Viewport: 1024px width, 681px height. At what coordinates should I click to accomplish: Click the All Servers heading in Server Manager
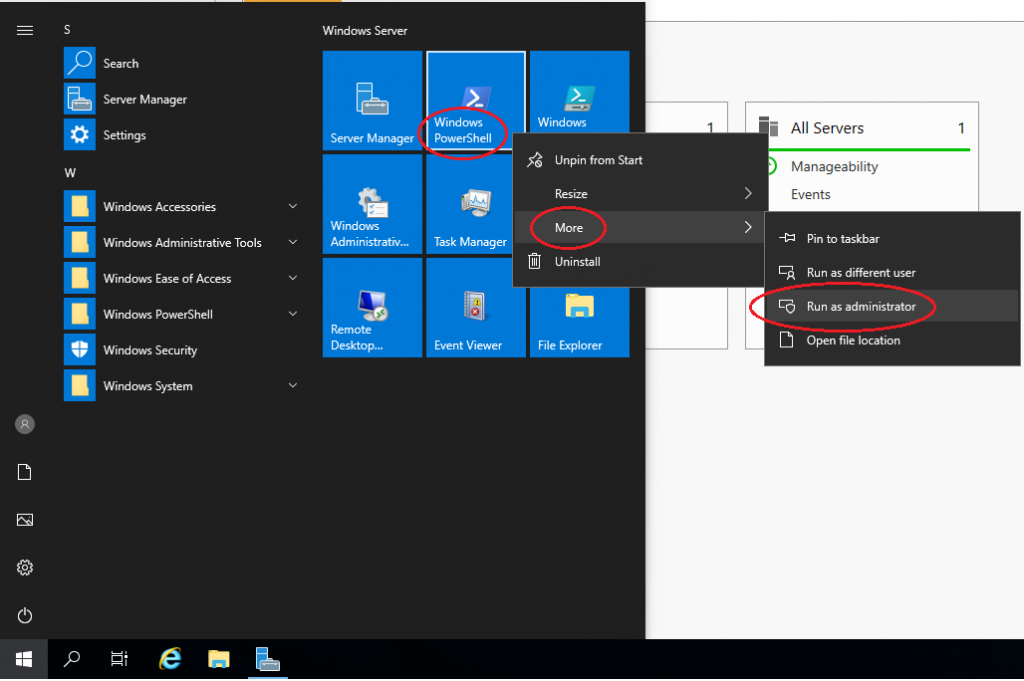click(827, 128)
